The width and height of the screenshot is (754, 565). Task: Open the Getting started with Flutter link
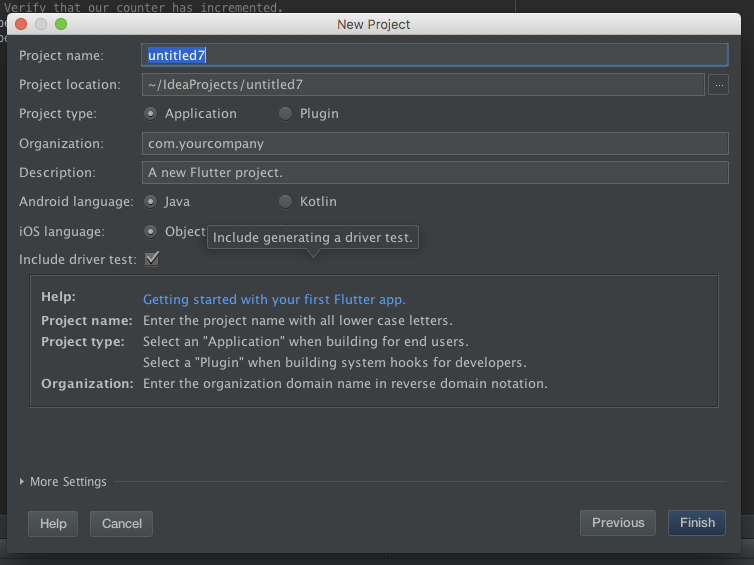274,299
